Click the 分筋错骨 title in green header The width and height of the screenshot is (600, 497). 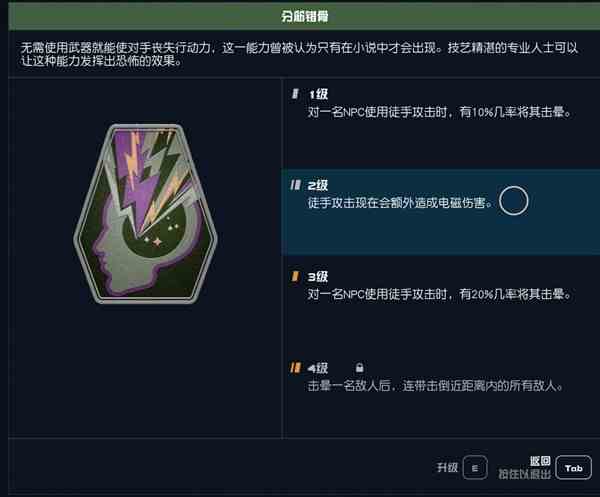[x=305, y=16]
